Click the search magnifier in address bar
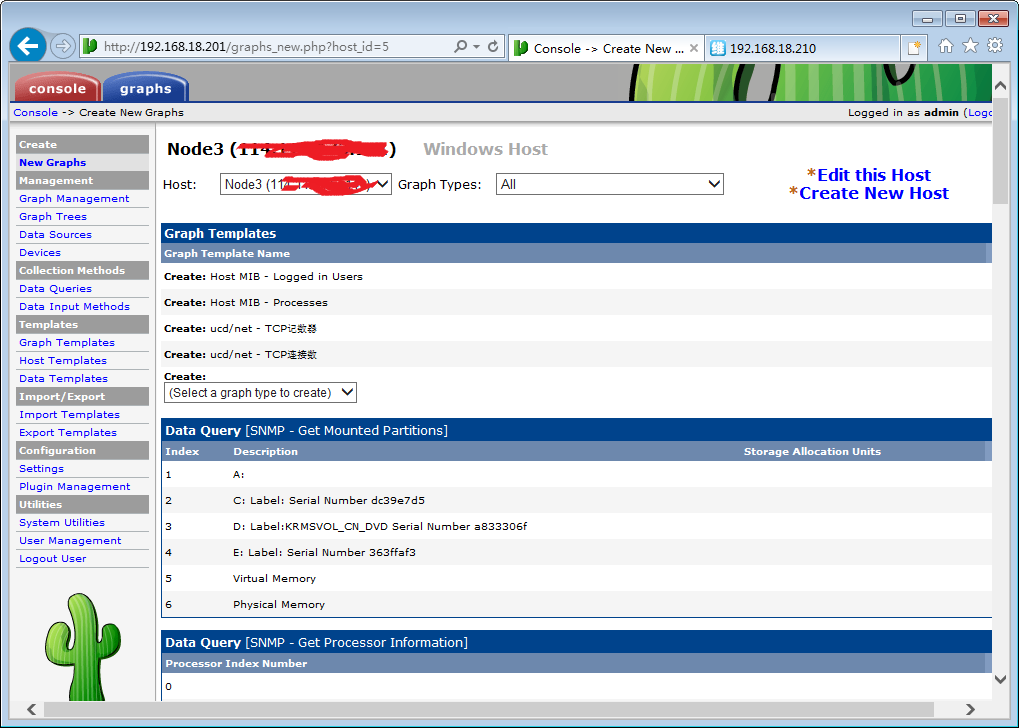Image resolution: width=1019 pixels, height=728 pixels. point(460,46)
